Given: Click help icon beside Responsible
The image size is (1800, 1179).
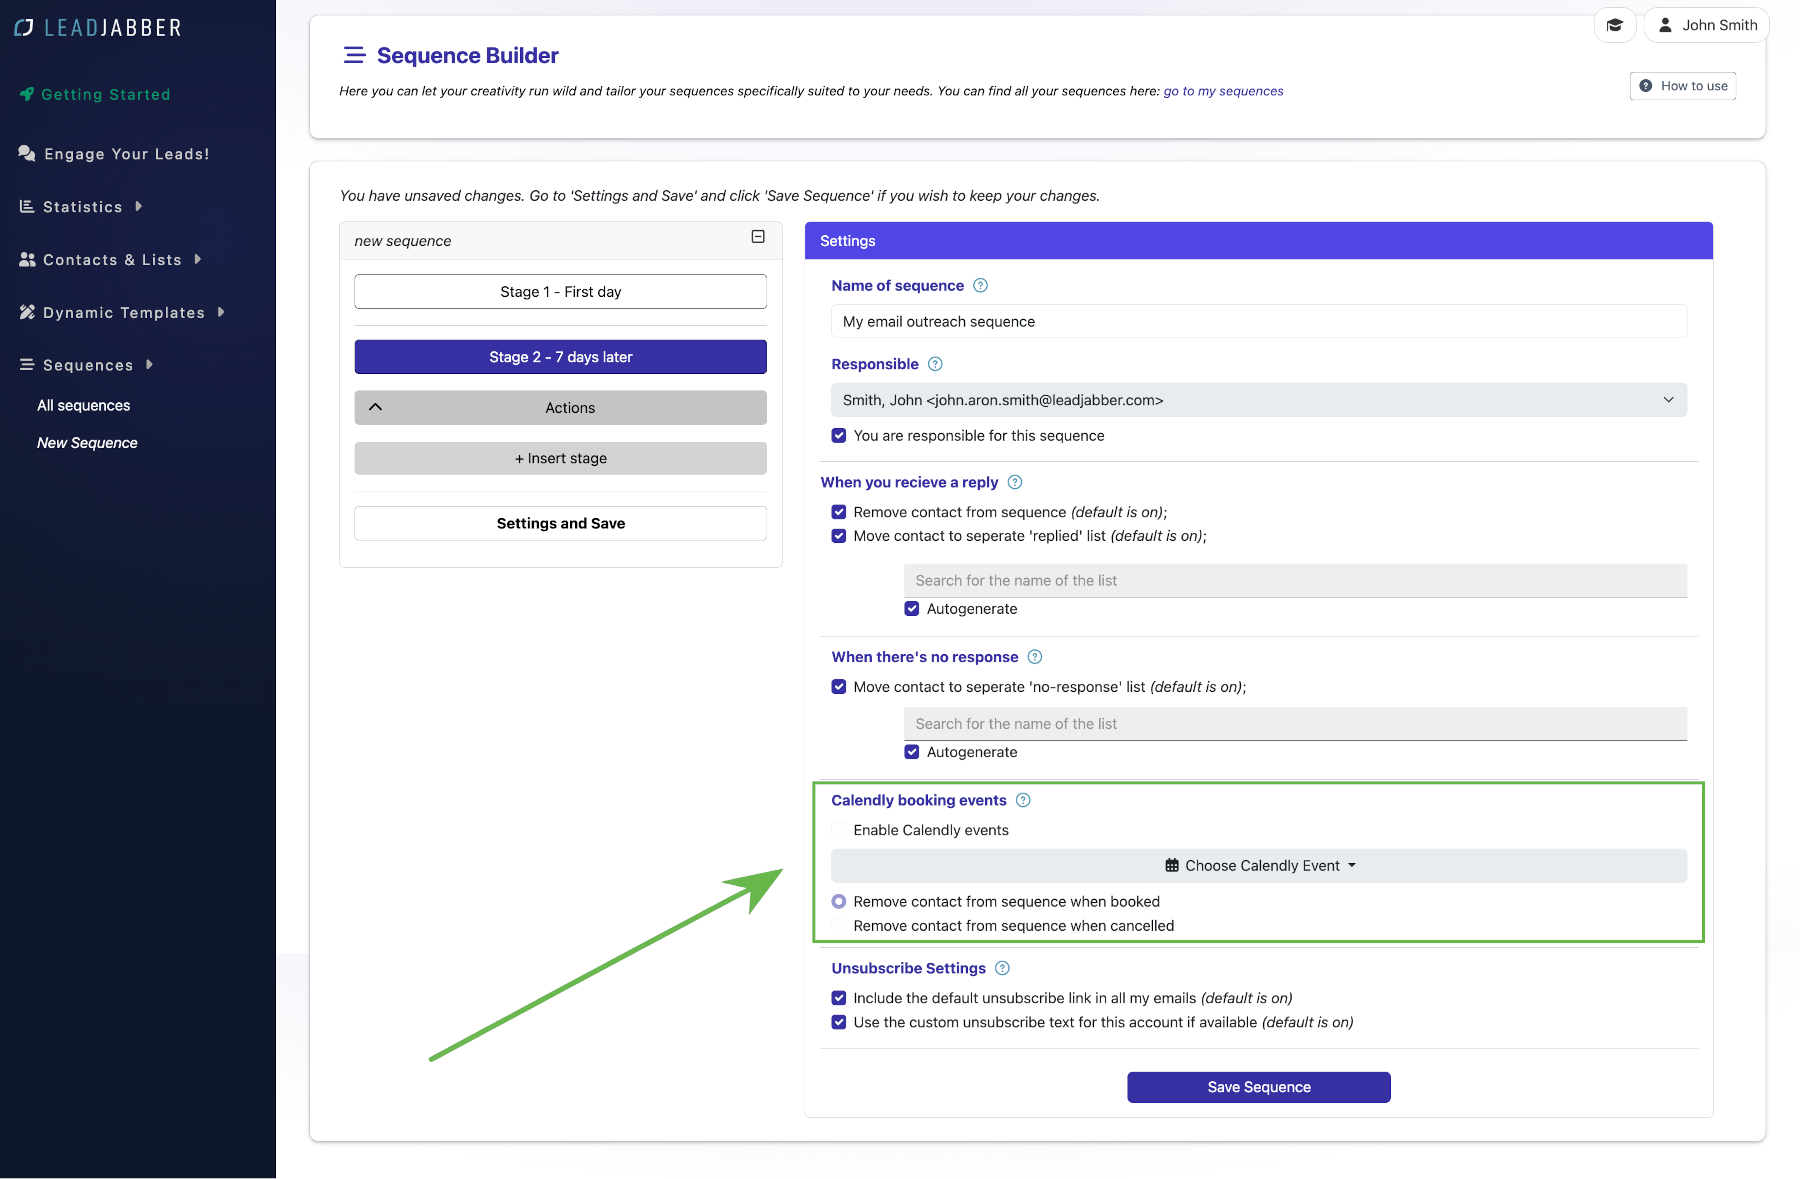Looking at the screenshot, I should click(936, 364).
